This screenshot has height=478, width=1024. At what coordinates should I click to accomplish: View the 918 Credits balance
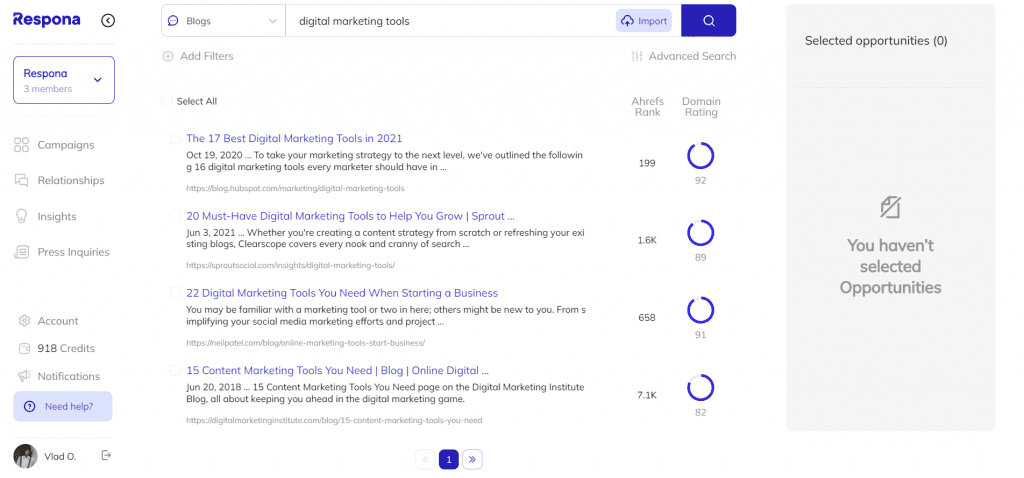tap(66, 348)
